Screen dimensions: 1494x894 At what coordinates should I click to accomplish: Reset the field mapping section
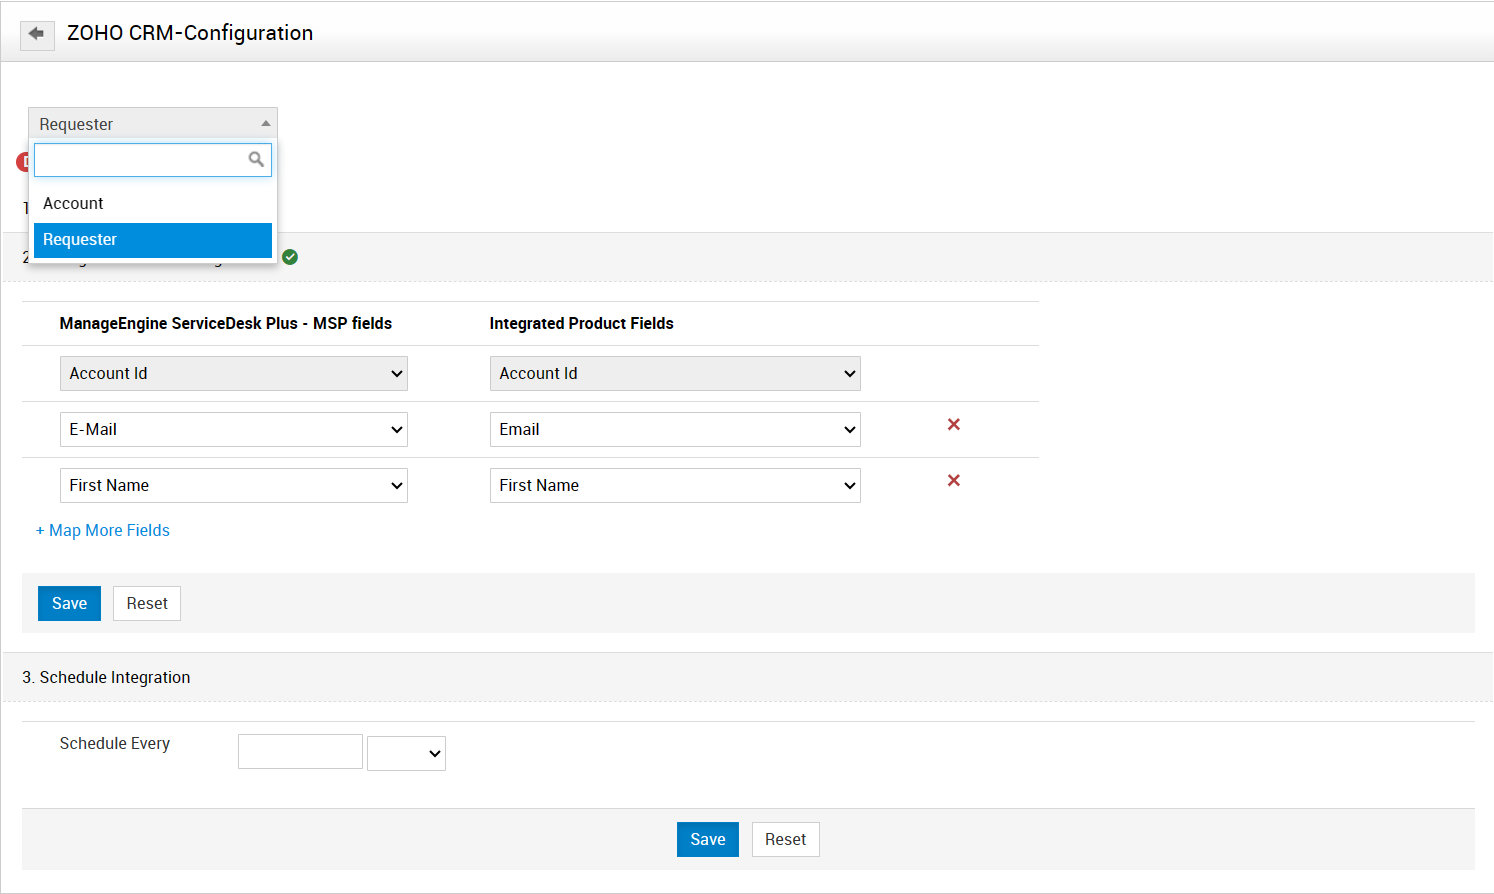point(147,604)
